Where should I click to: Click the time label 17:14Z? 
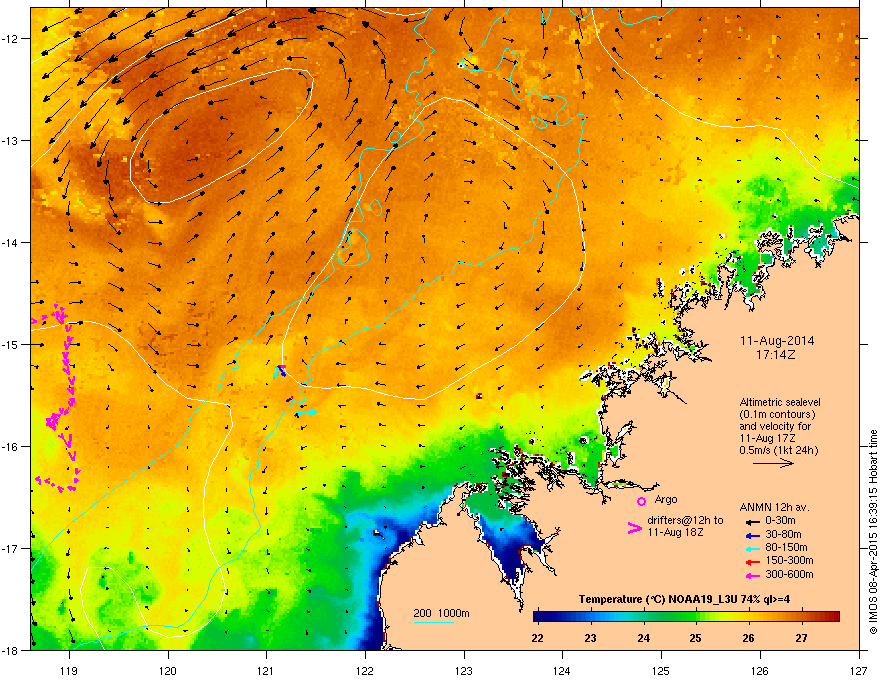point(776,355)
